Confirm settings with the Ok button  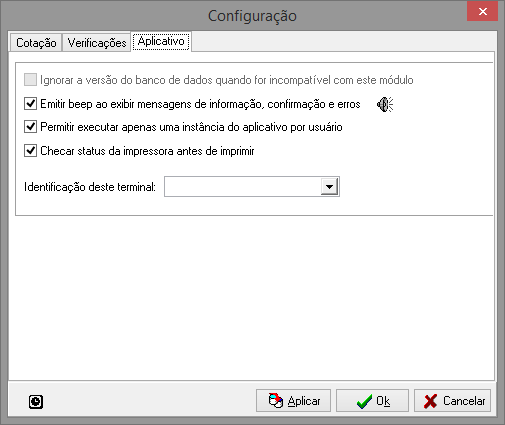tap(372, 401)
